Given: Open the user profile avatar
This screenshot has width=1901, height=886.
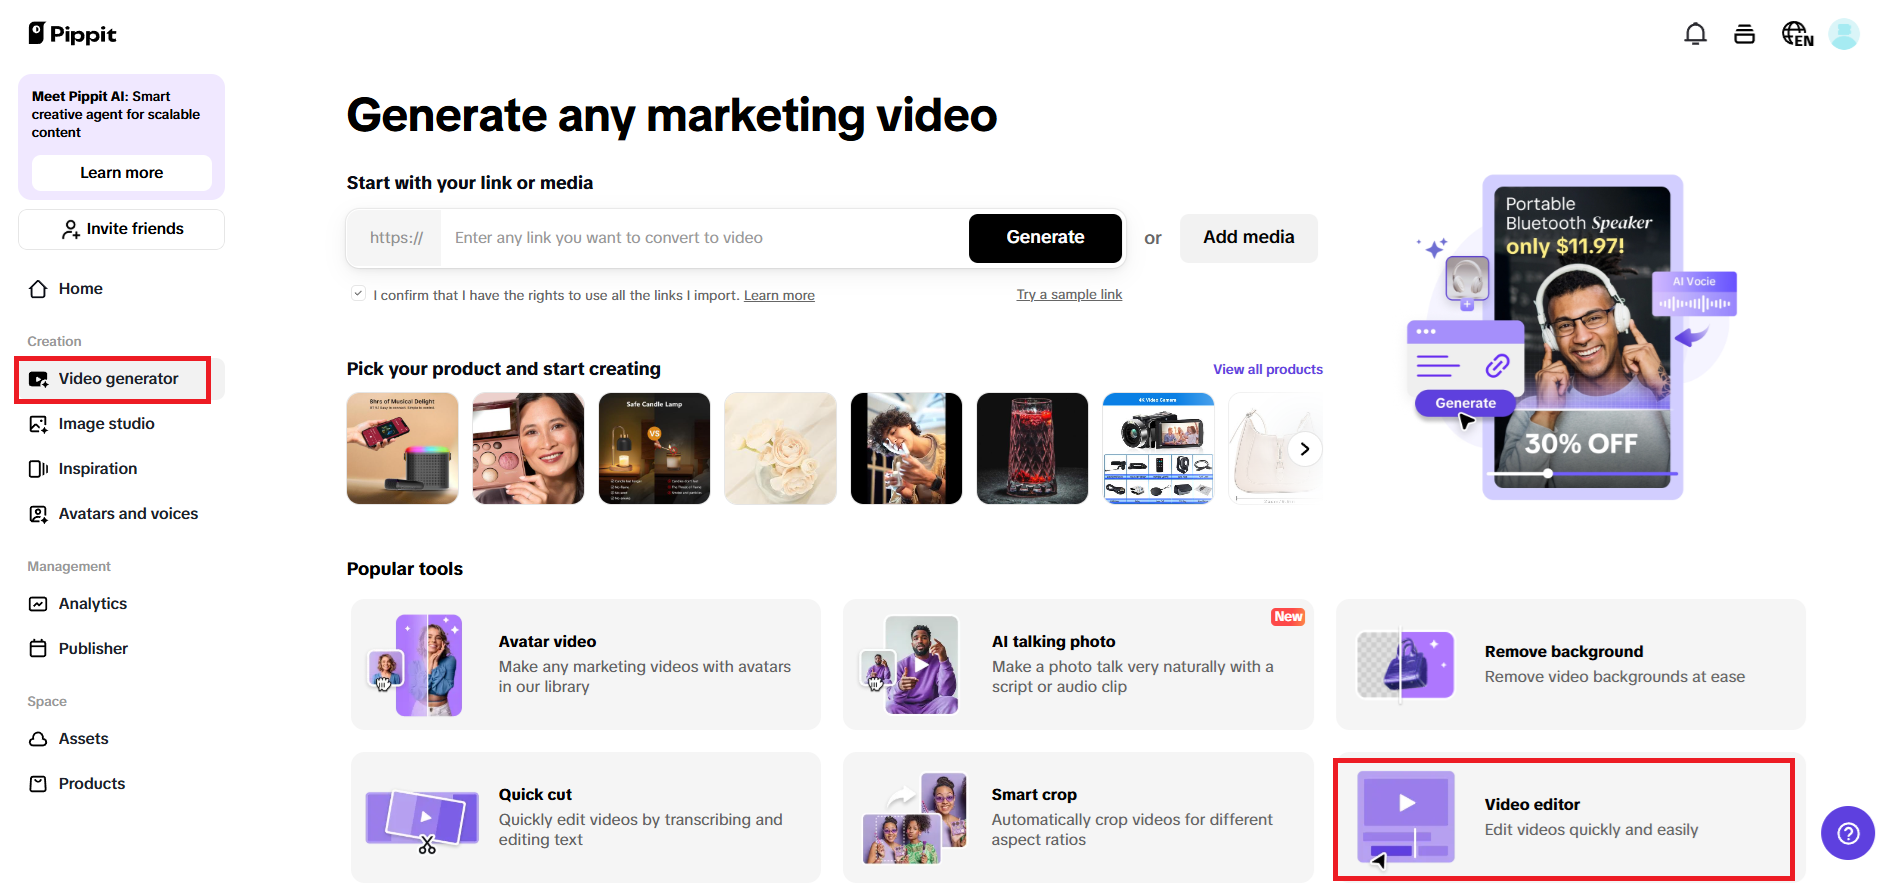Looking at the screenshot, I should click(x=1843, y=34).
